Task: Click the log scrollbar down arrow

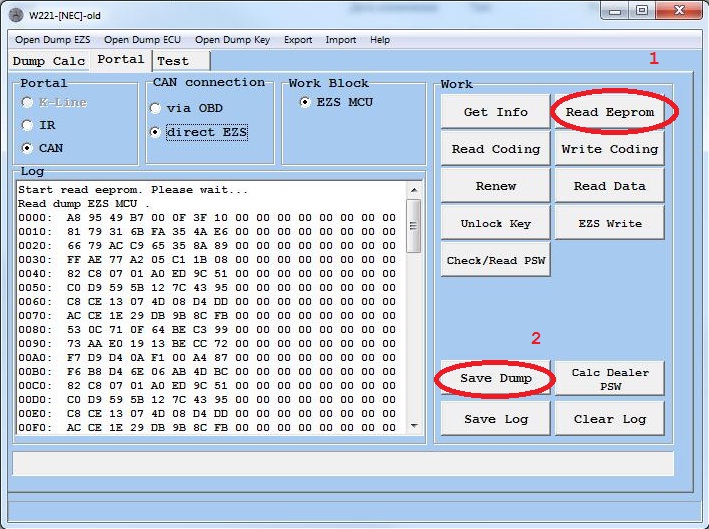Action: (x=414, y=425)
